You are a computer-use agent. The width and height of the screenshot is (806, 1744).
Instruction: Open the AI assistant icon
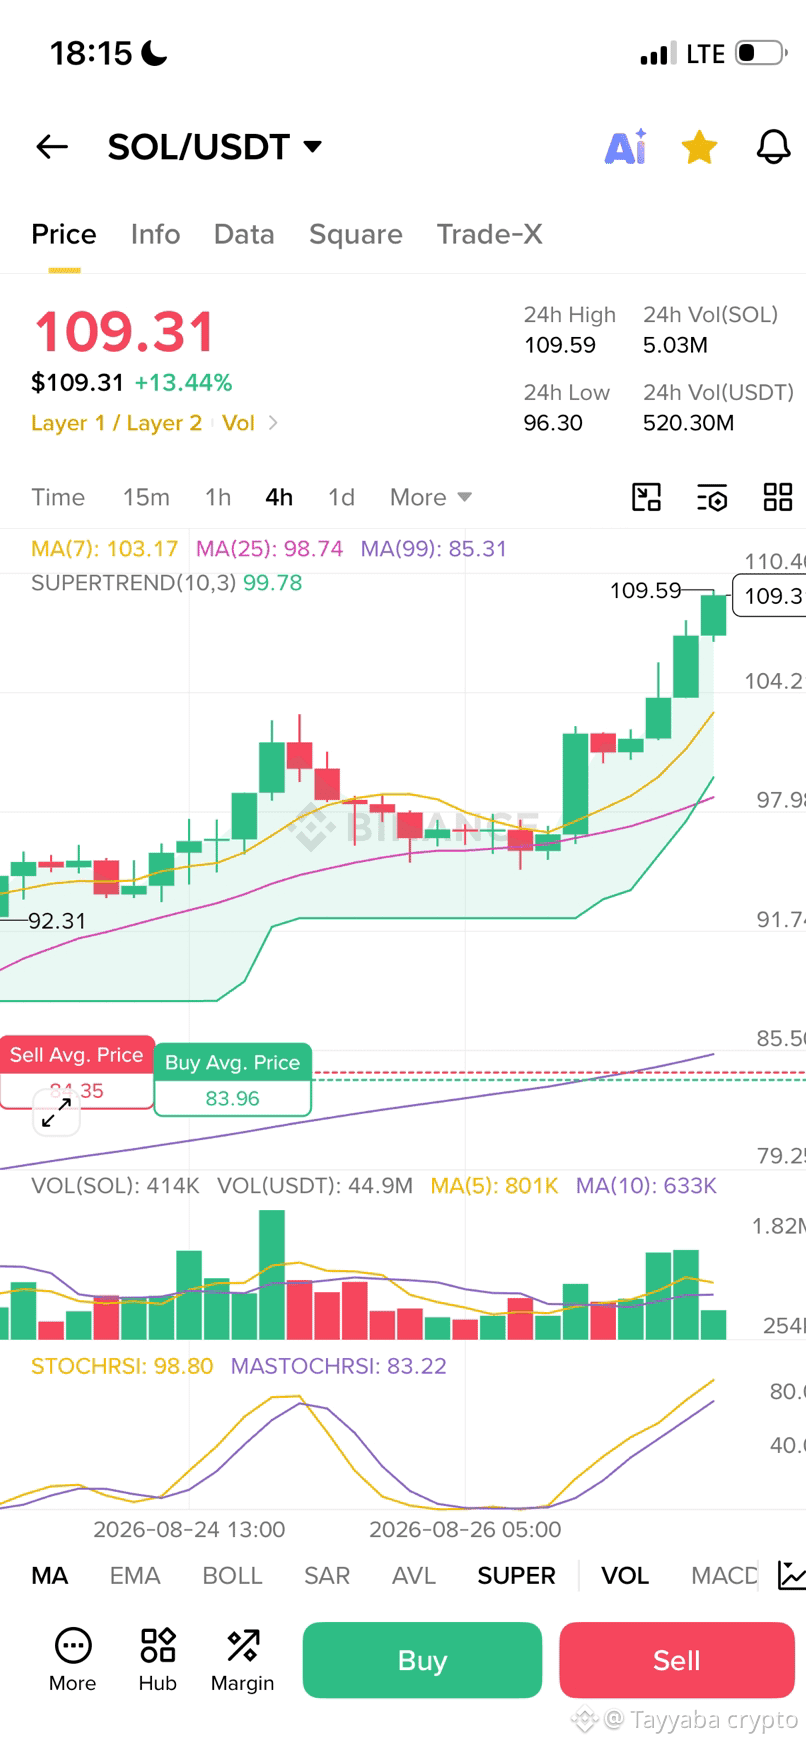[626, 147]
